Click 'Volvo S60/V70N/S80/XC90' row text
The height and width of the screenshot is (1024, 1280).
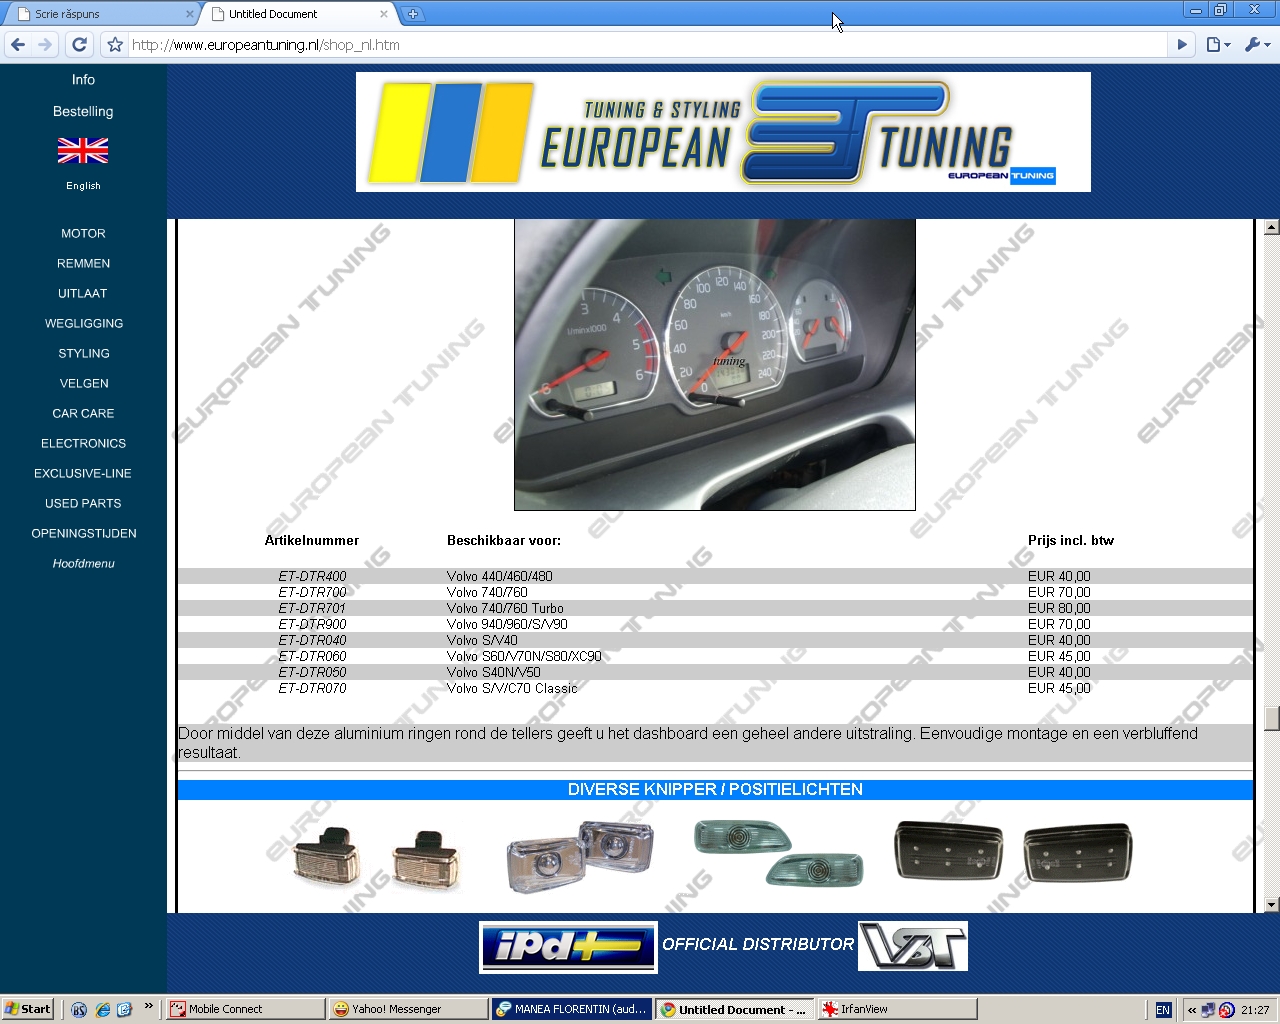[x=524, y=656]
